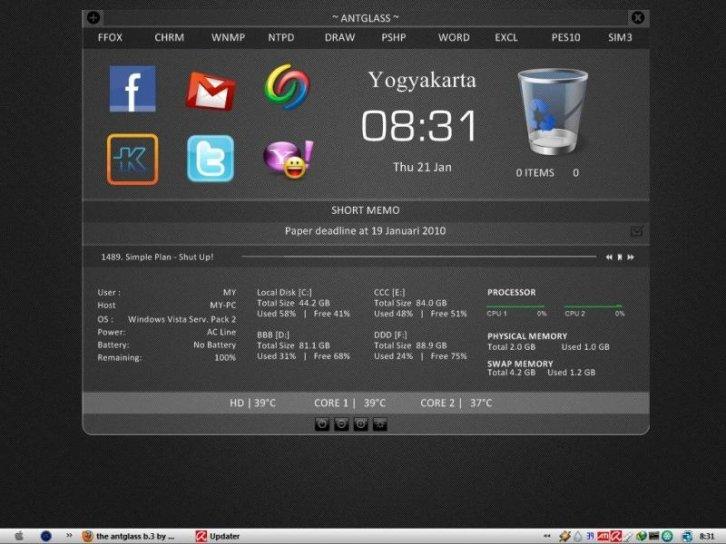This screenshot has height=544, width=726.
Task: Launch PES10 shortcut
Action: [566, 38]
